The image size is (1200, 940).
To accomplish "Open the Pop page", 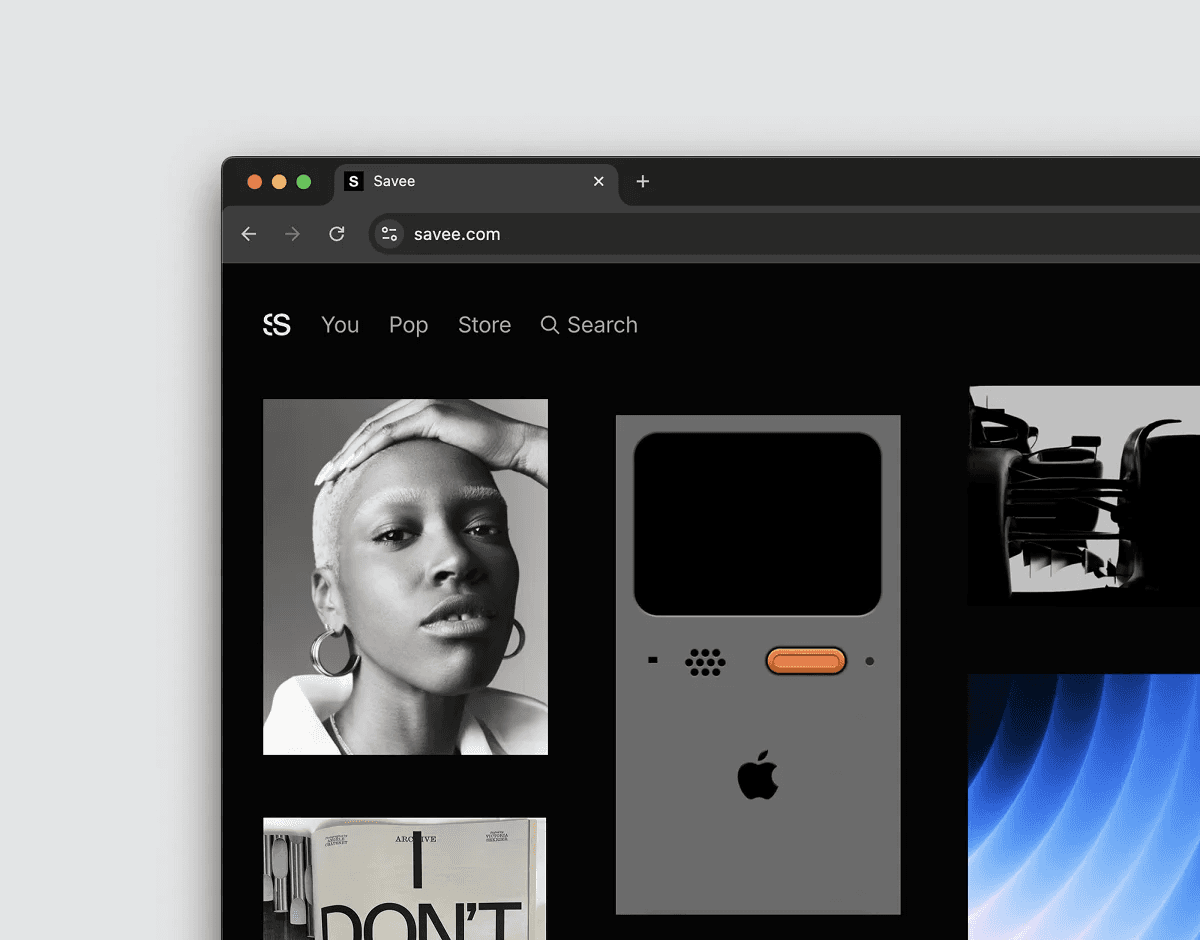I will [x=408, y=326].
